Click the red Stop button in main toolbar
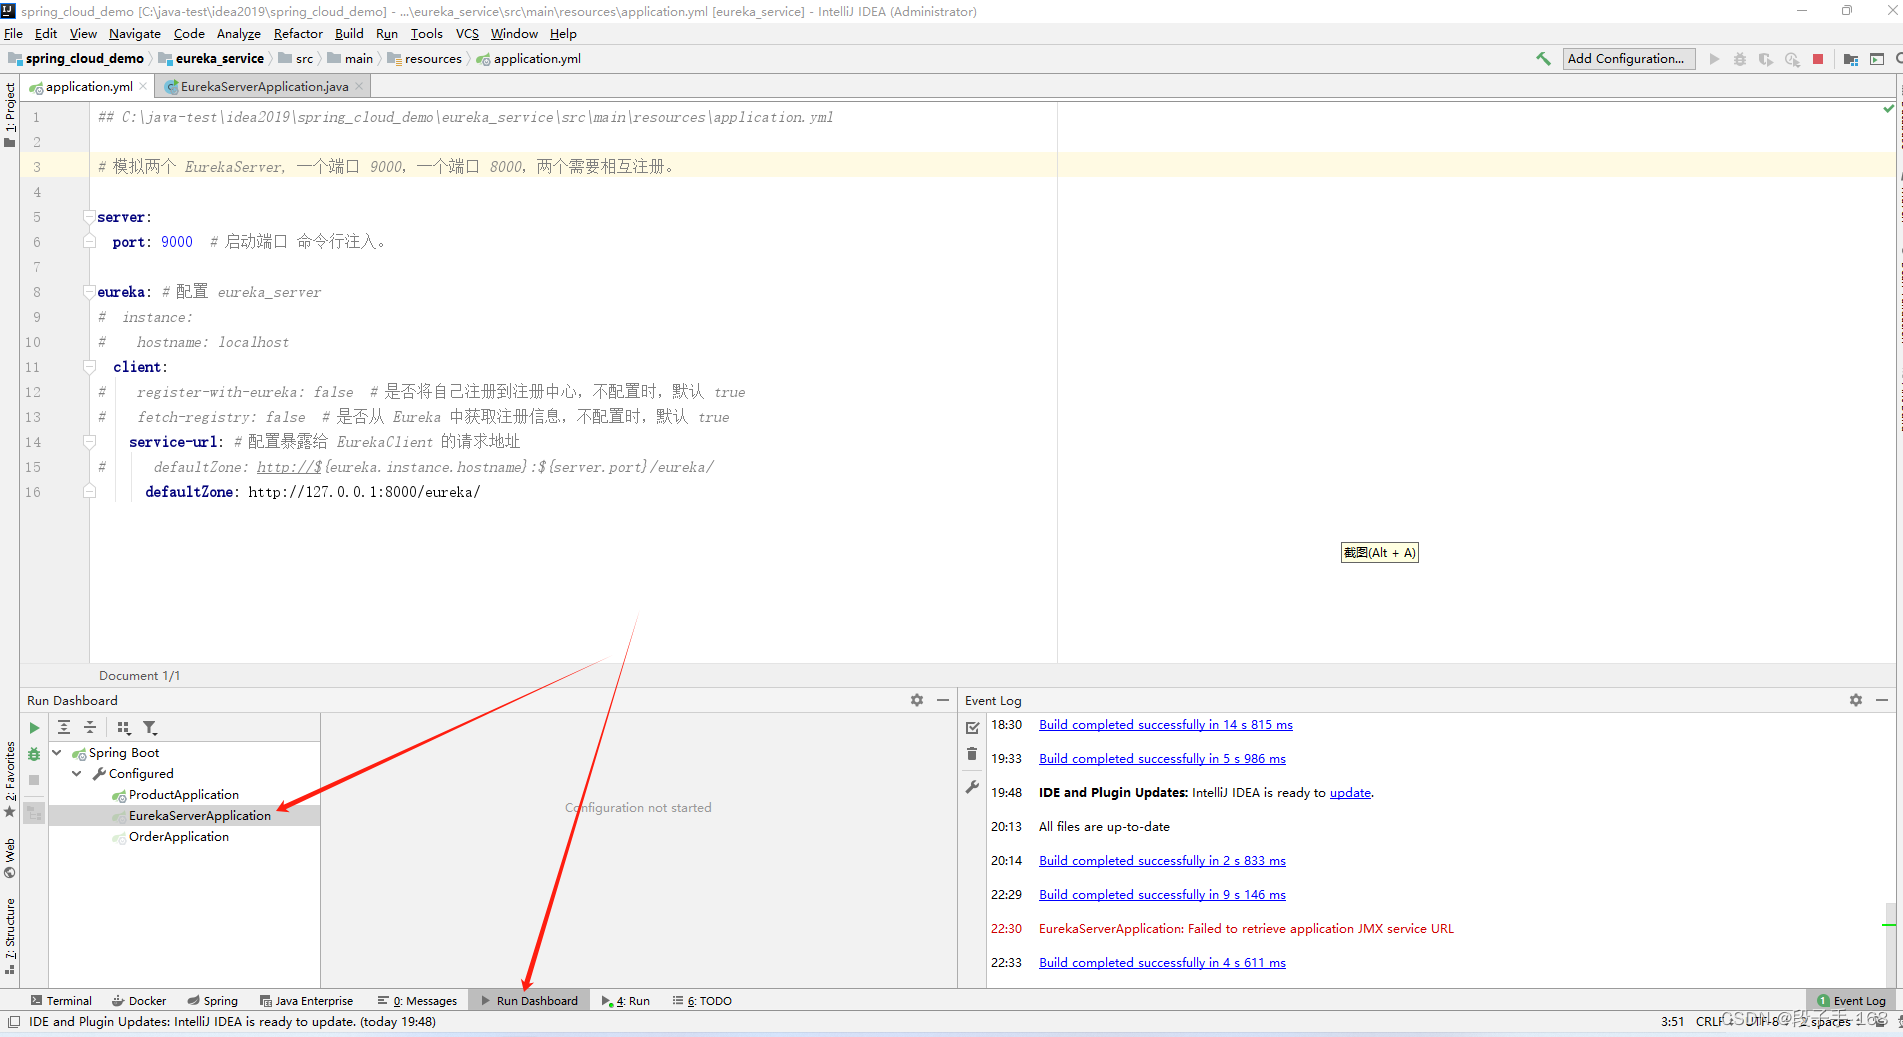The image size is (1903, 1037). 1818,59
